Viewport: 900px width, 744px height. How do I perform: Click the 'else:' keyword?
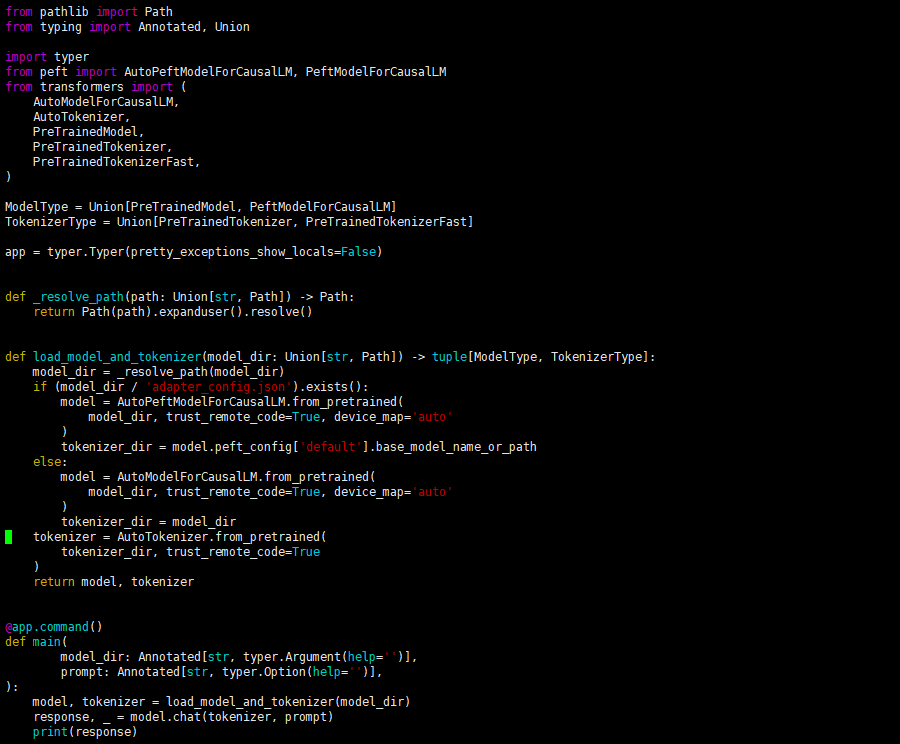click(x=50, y=462)
